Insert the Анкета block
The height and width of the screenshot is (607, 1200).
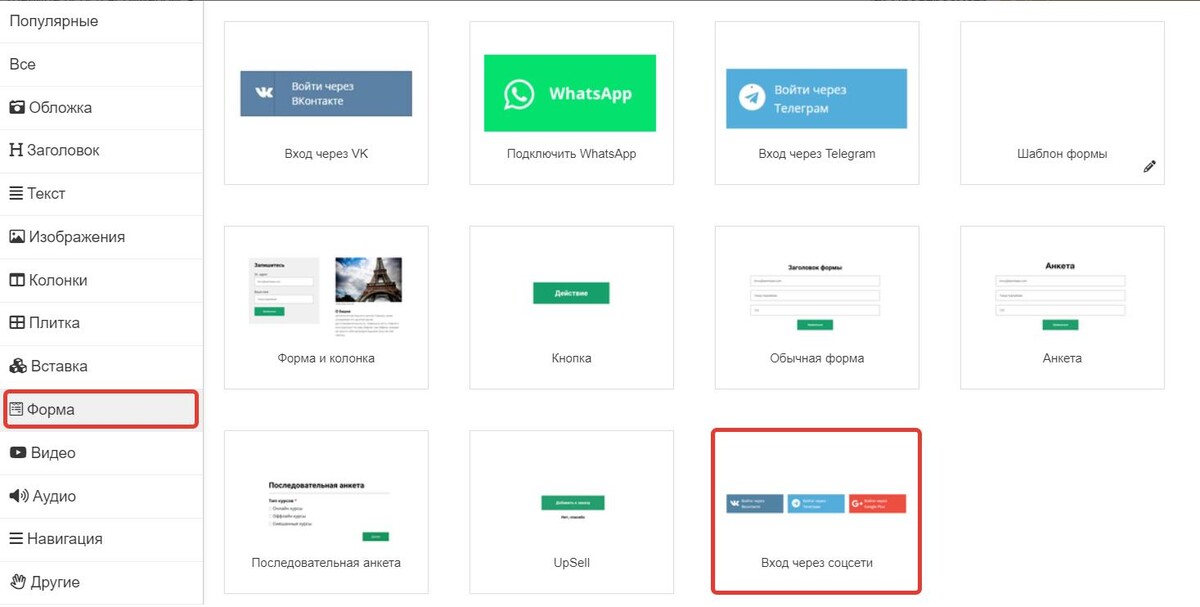(x=1062, y=307)
